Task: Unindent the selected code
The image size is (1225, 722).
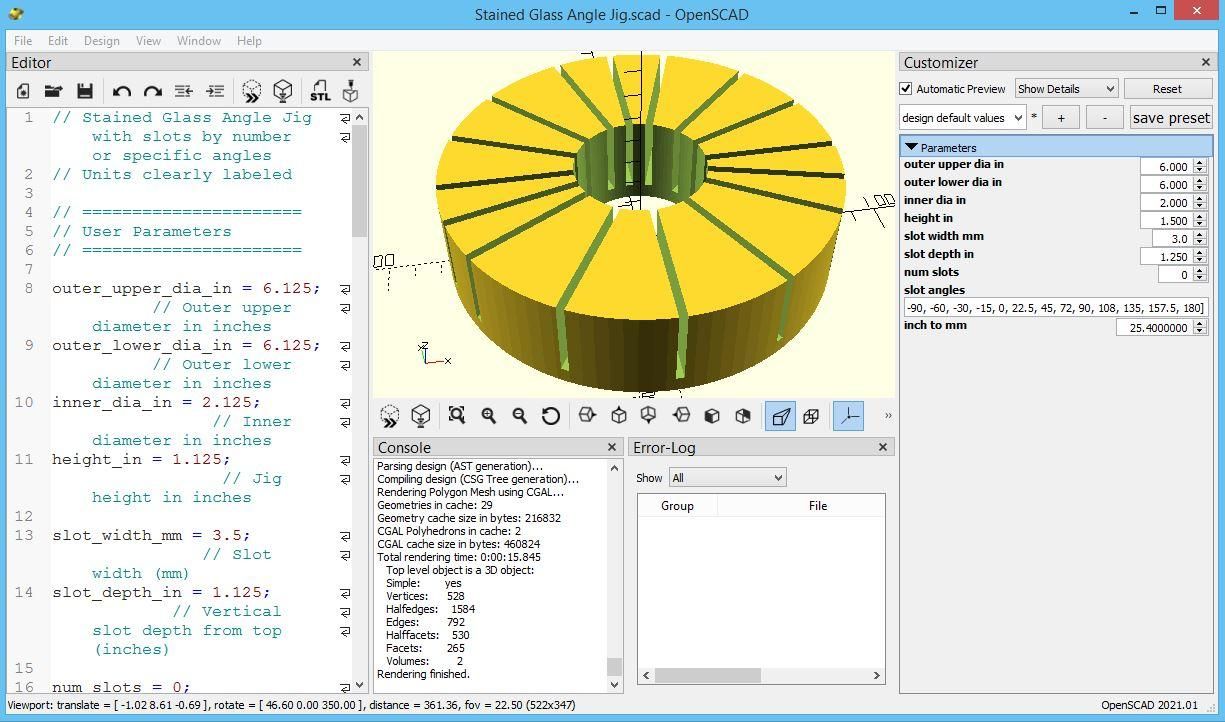Action: click(184, 91)
